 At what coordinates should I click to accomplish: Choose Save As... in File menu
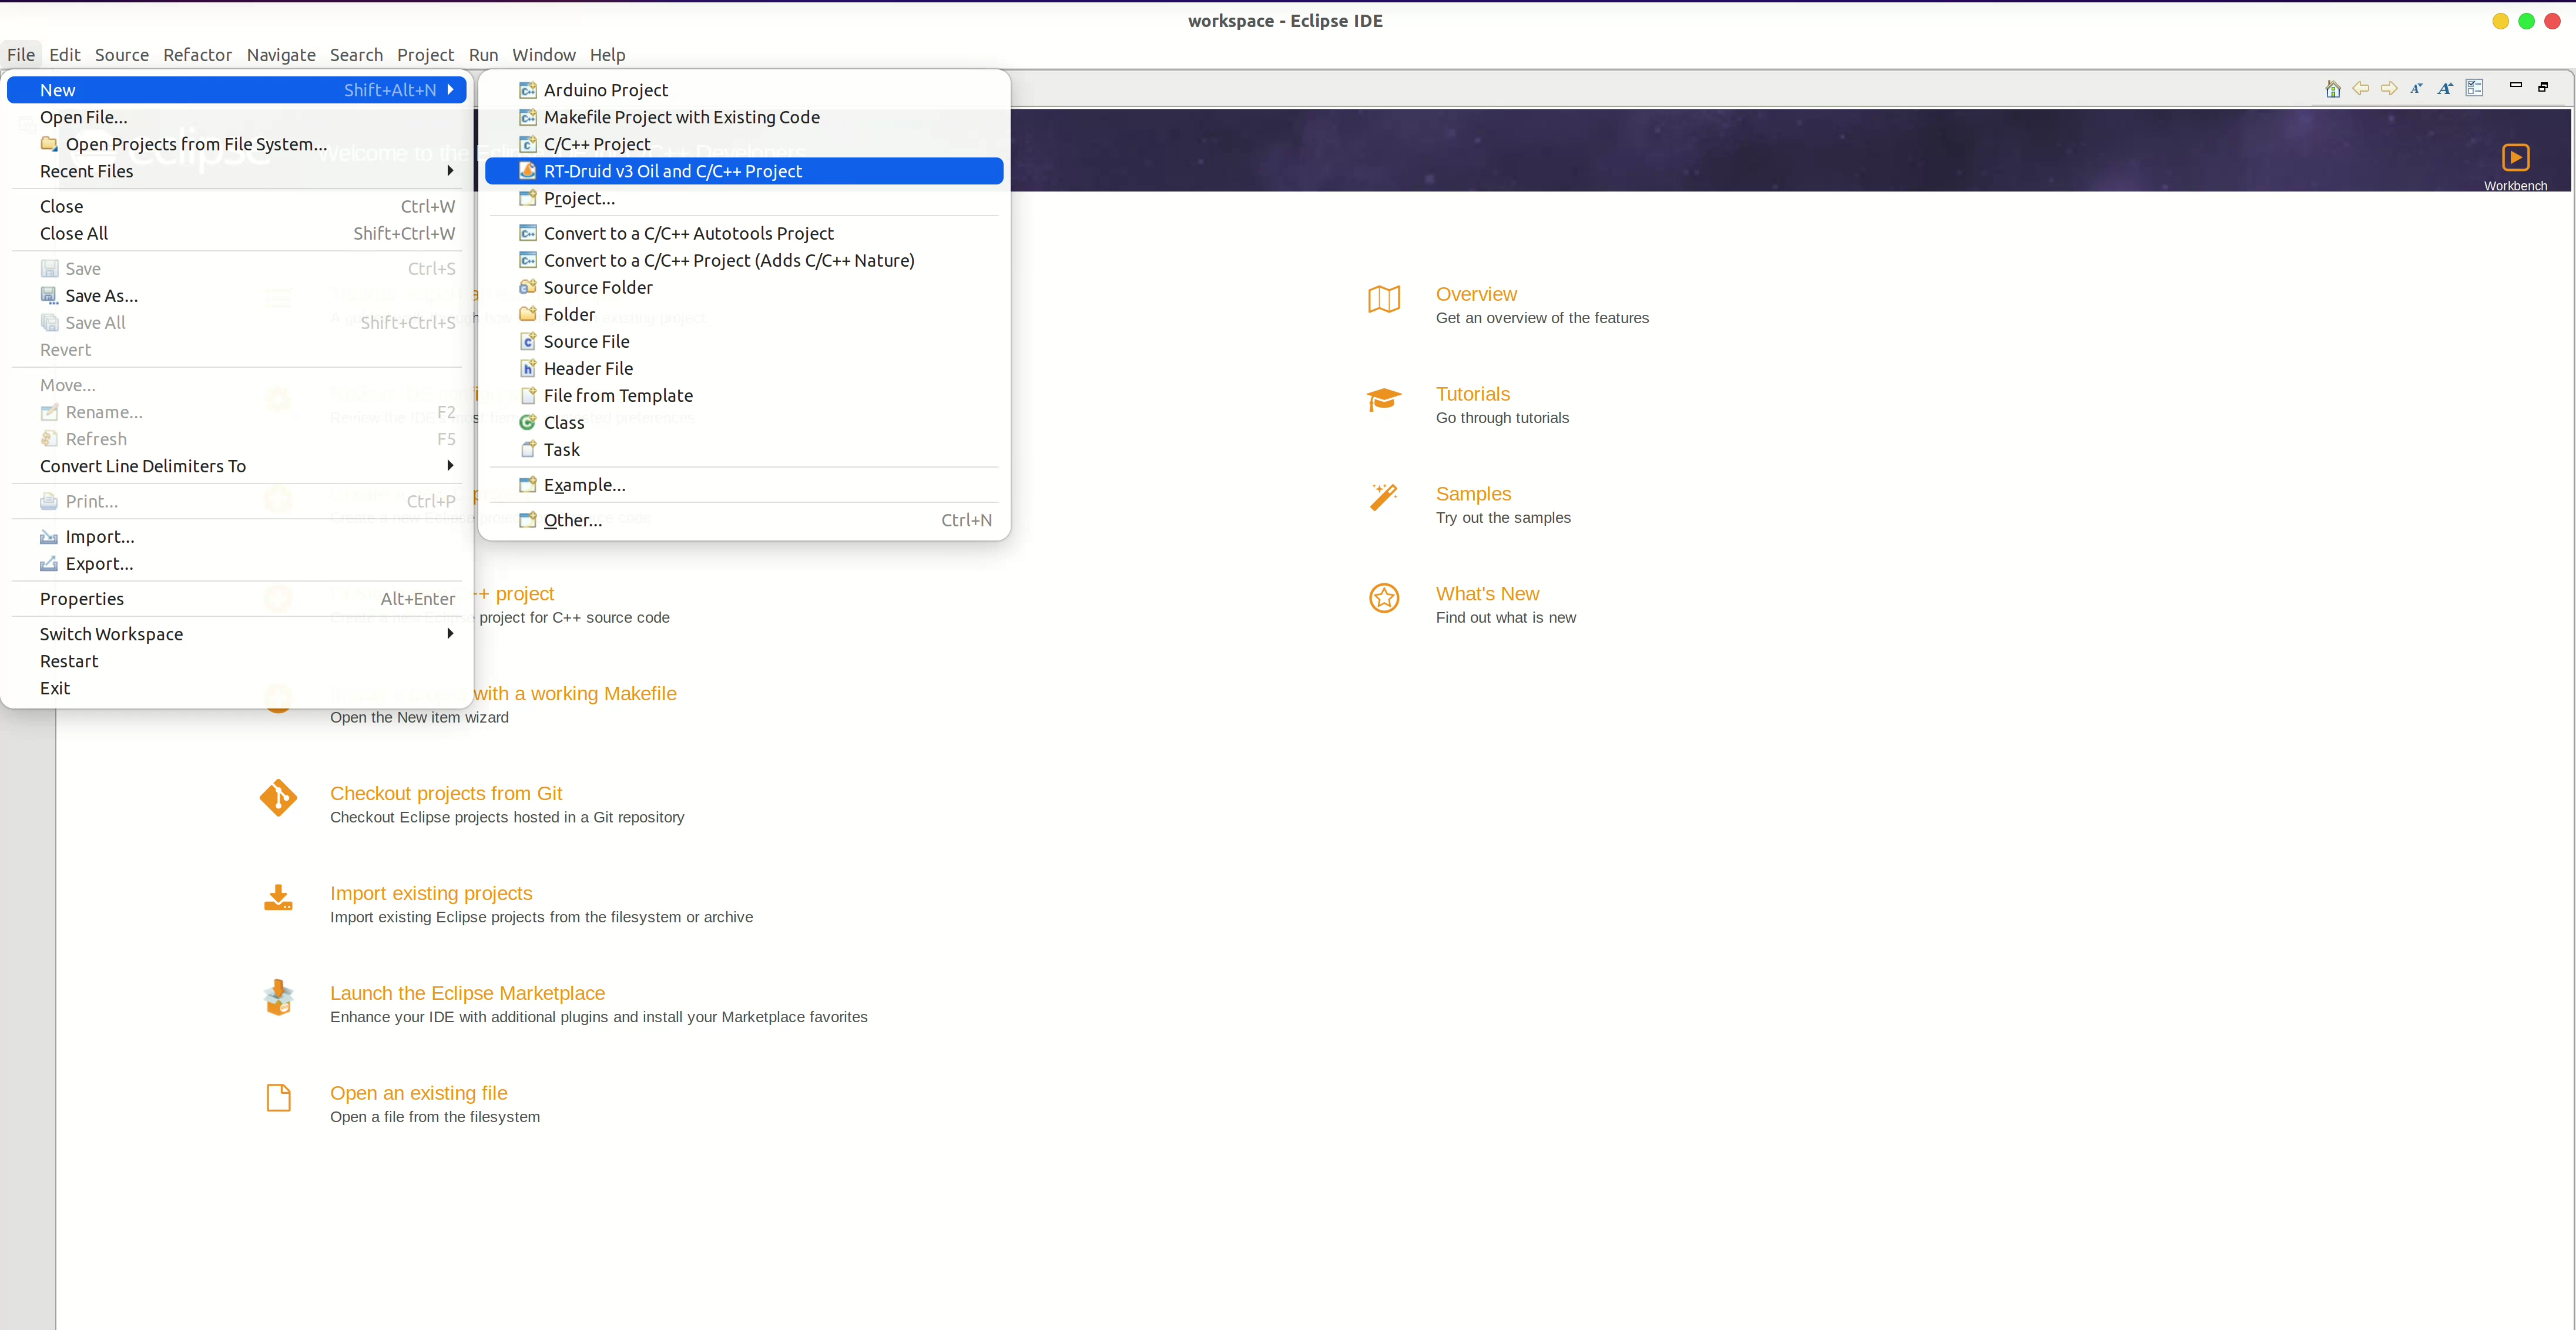[x=237, y=296]
